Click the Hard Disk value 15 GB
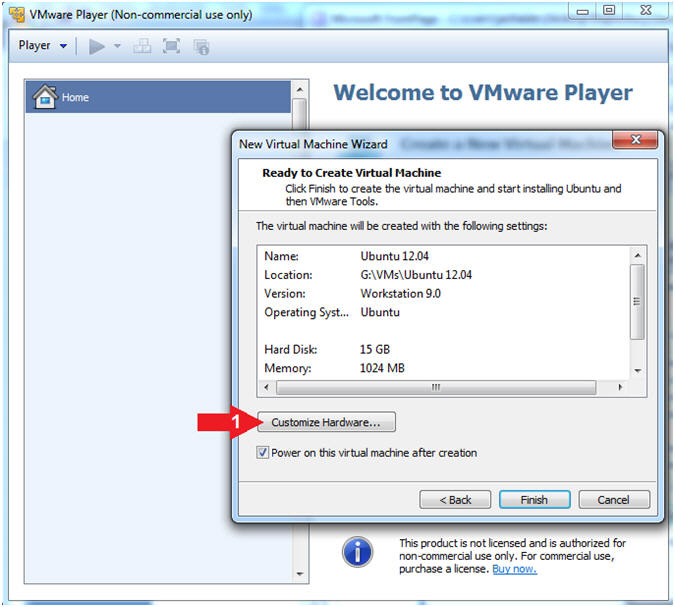The width and height of the screenshot is (675, 607). 375,349
